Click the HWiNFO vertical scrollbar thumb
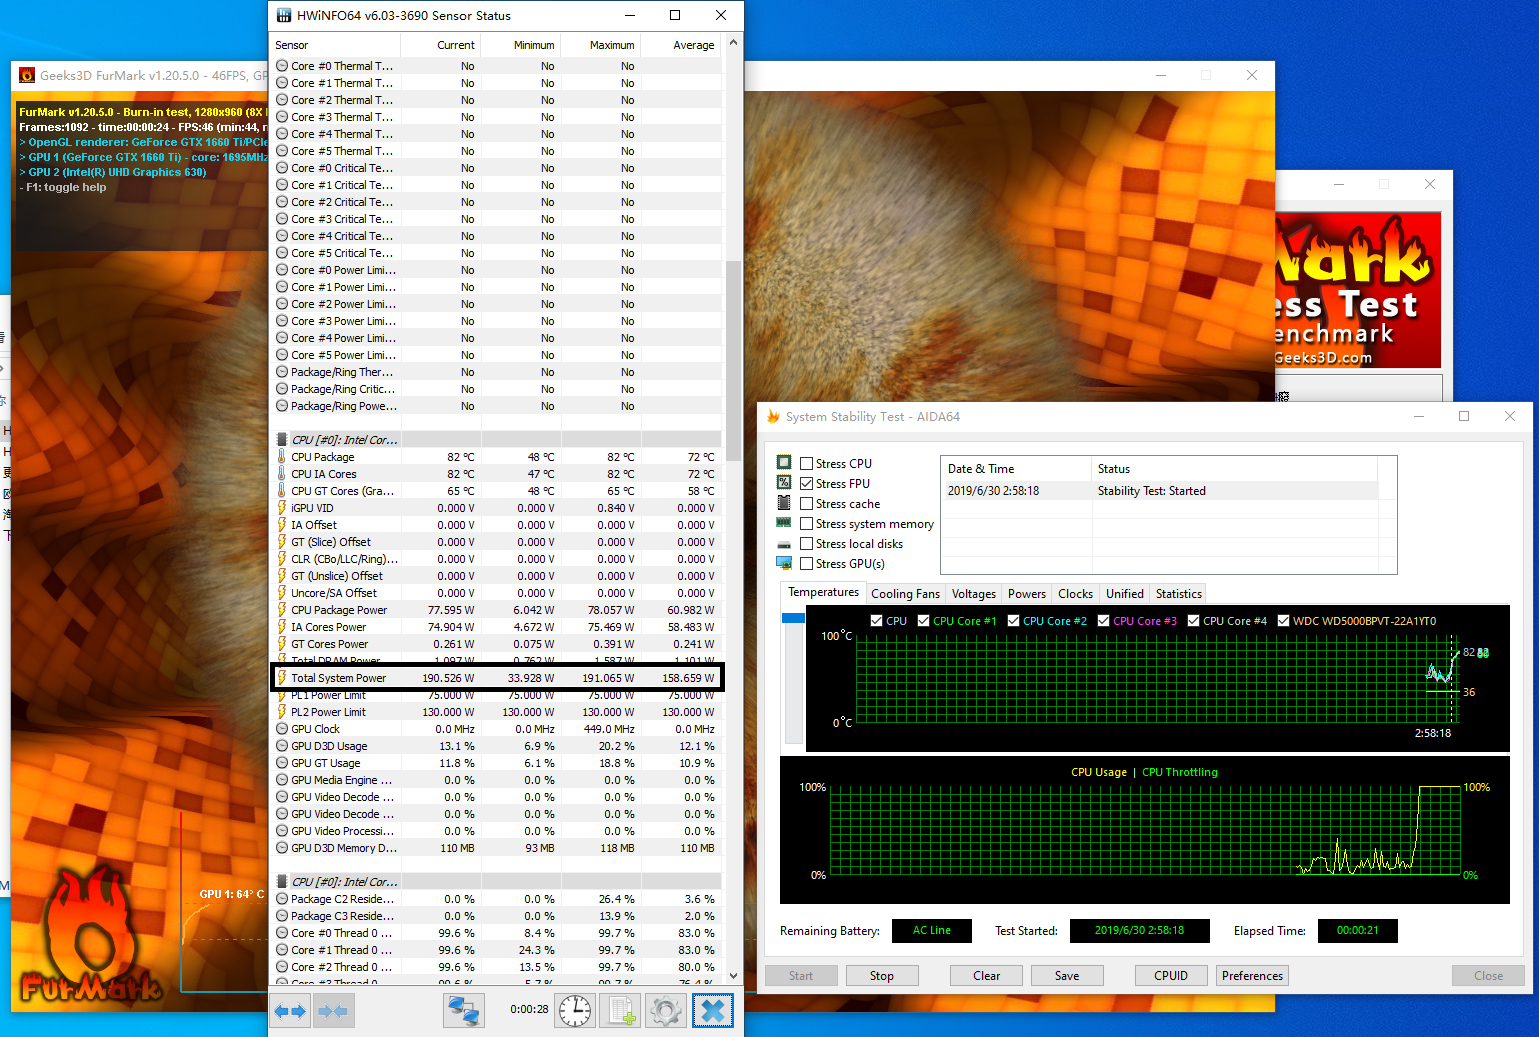Viewport: 1539px width, 1037px height. (733, 360)
